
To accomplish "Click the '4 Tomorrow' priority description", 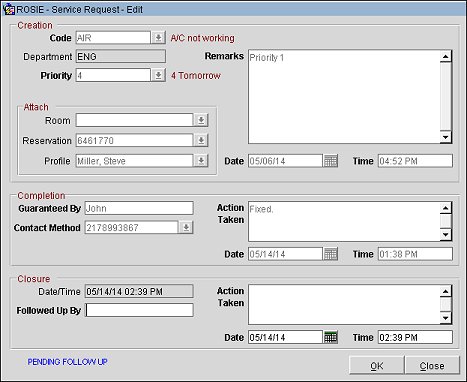I will [196, 76].
